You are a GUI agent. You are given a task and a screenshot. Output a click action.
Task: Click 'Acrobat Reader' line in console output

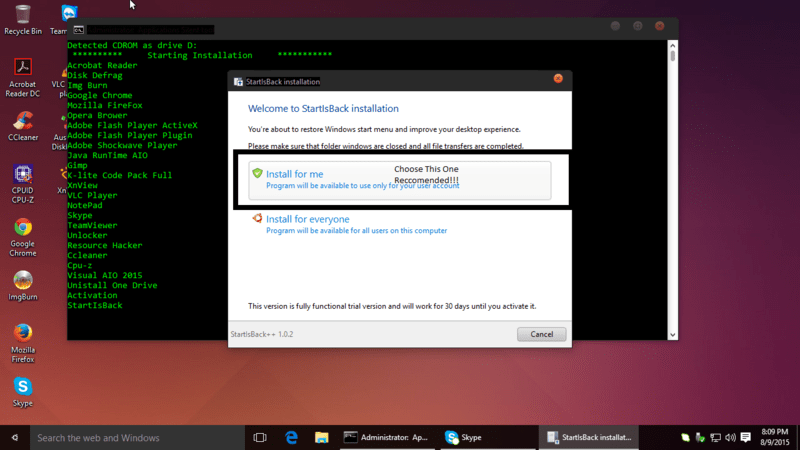coord(102,65)
